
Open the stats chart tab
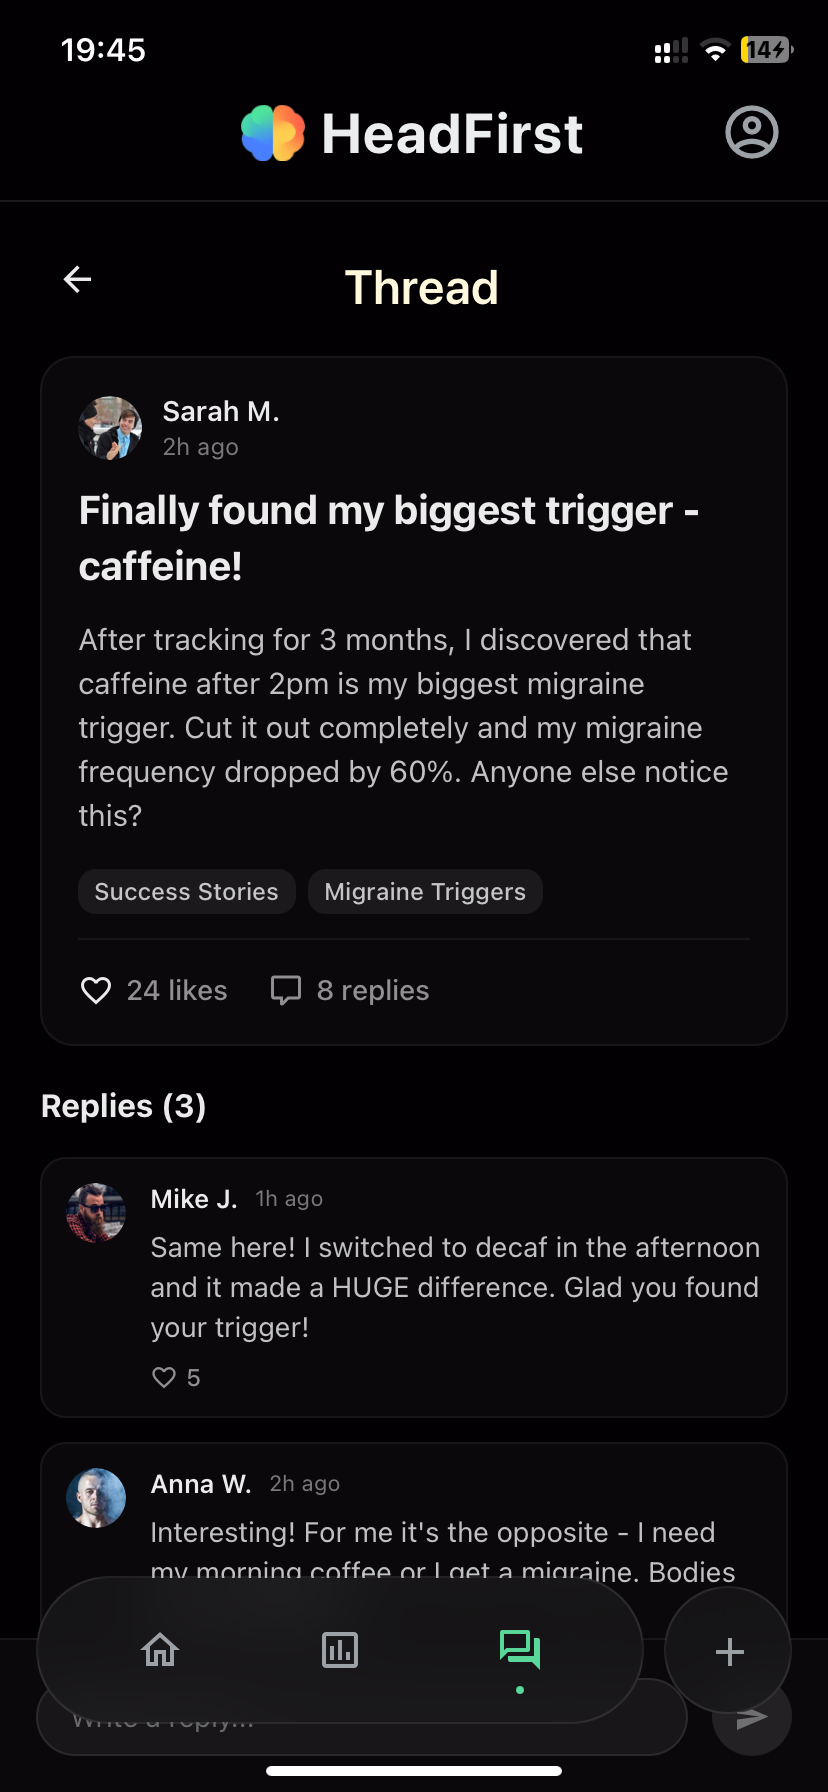(x=340, y=1649)
